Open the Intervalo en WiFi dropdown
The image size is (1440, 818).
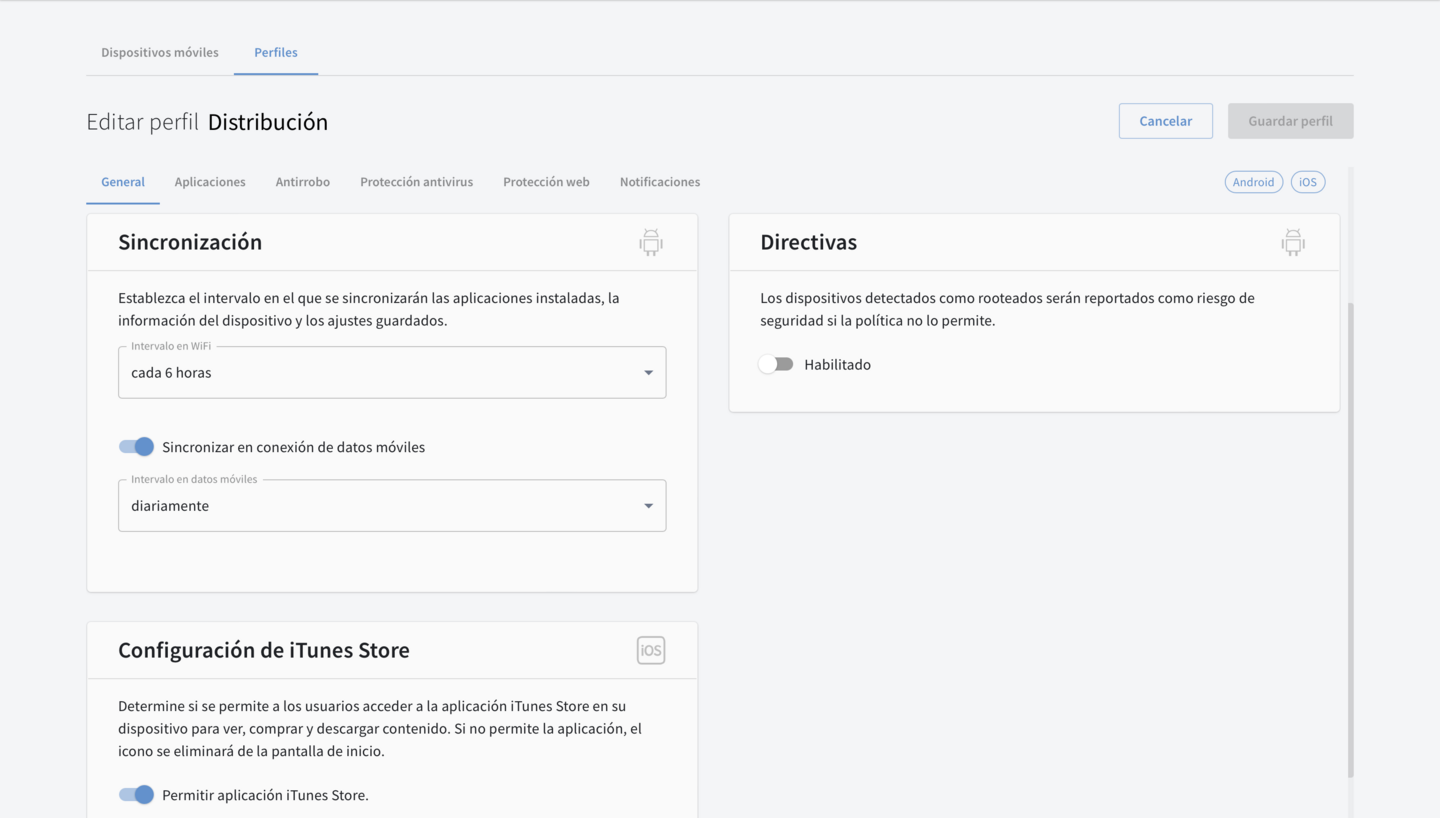tap(391, 373)
